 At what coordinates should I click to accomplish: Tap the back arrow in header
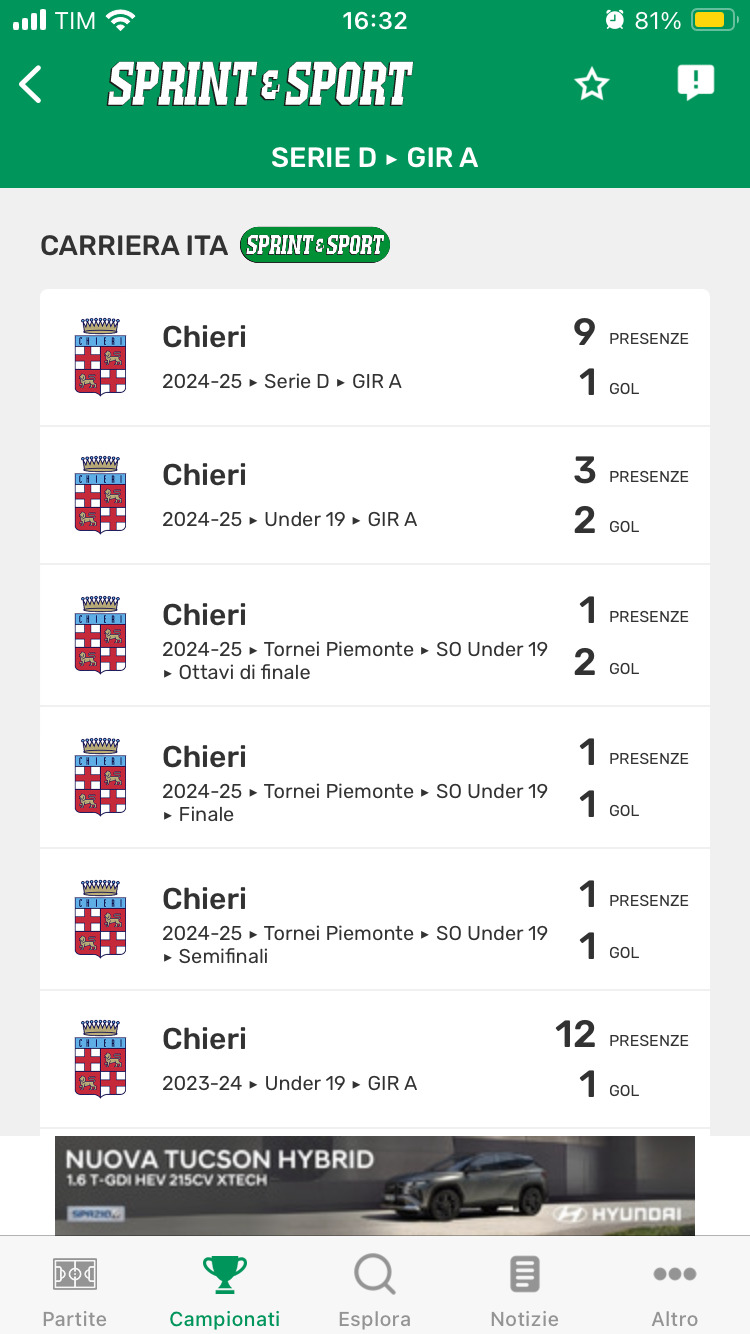pyautogui.click(x=31, y=85)
